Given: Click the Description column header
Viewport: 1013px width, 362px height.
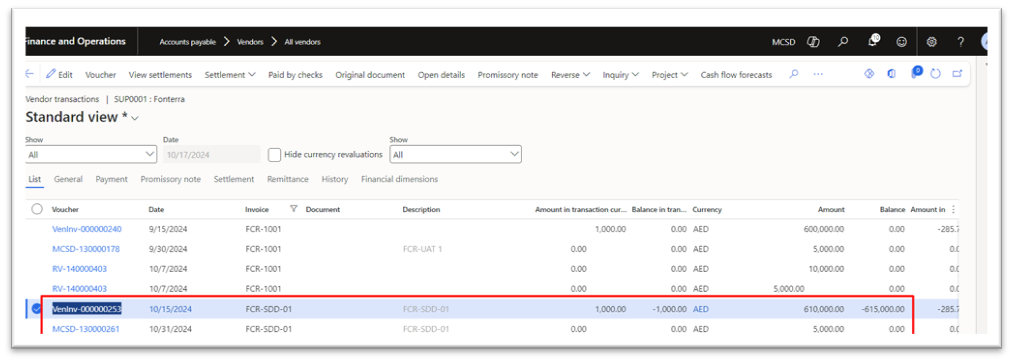Looking at the screenshot, I should [x=421, y=209].
